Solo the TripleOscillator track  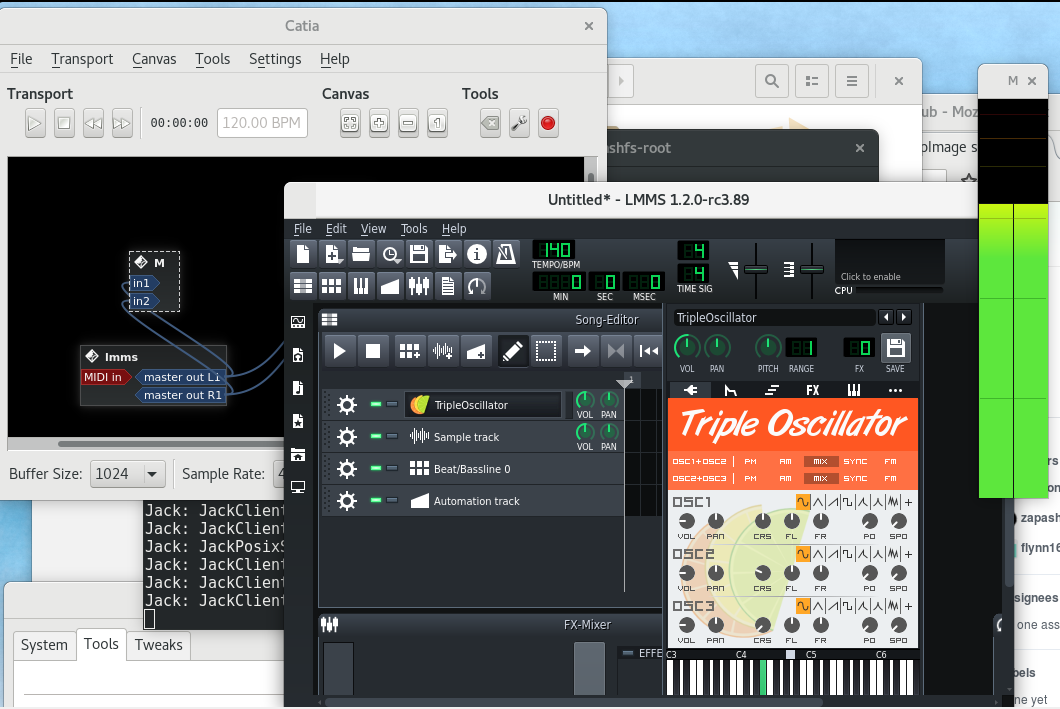pyautogui.click(x=392, y=404)
